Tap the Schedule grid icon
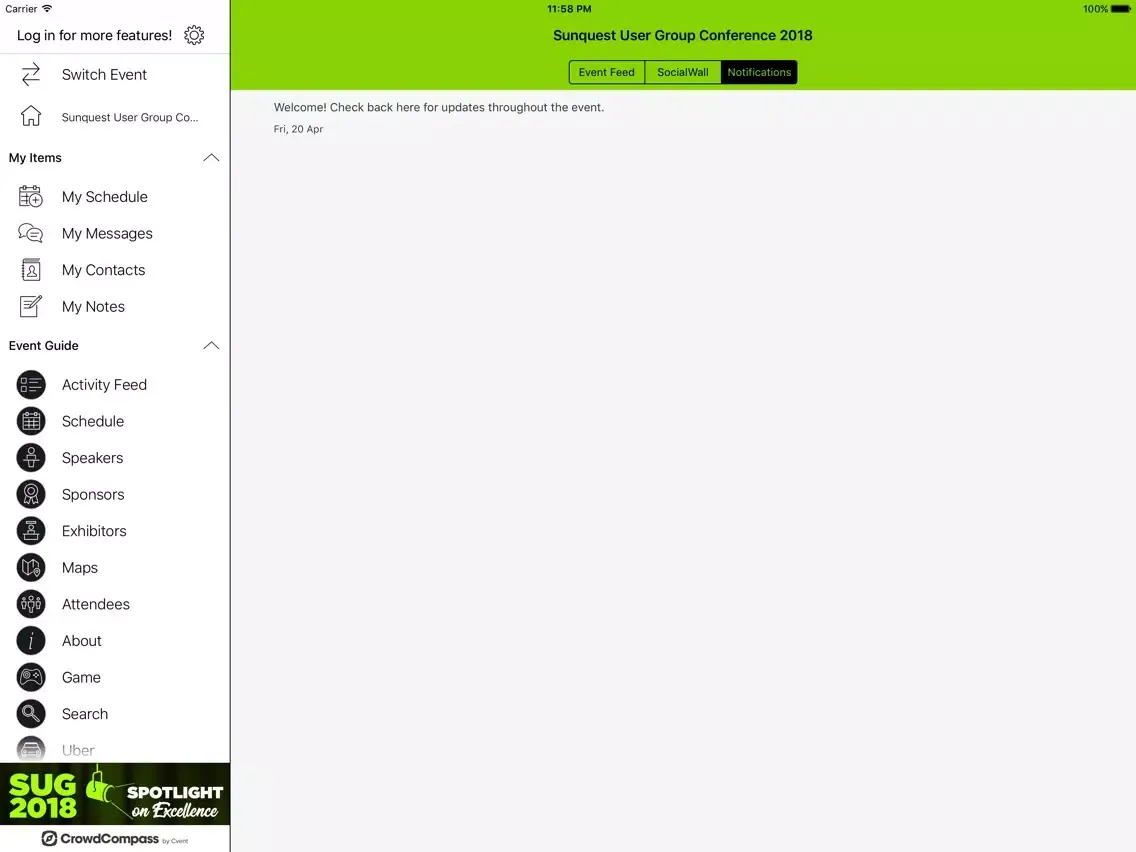This screenshot has width=1136, height=852. [31, 421]
